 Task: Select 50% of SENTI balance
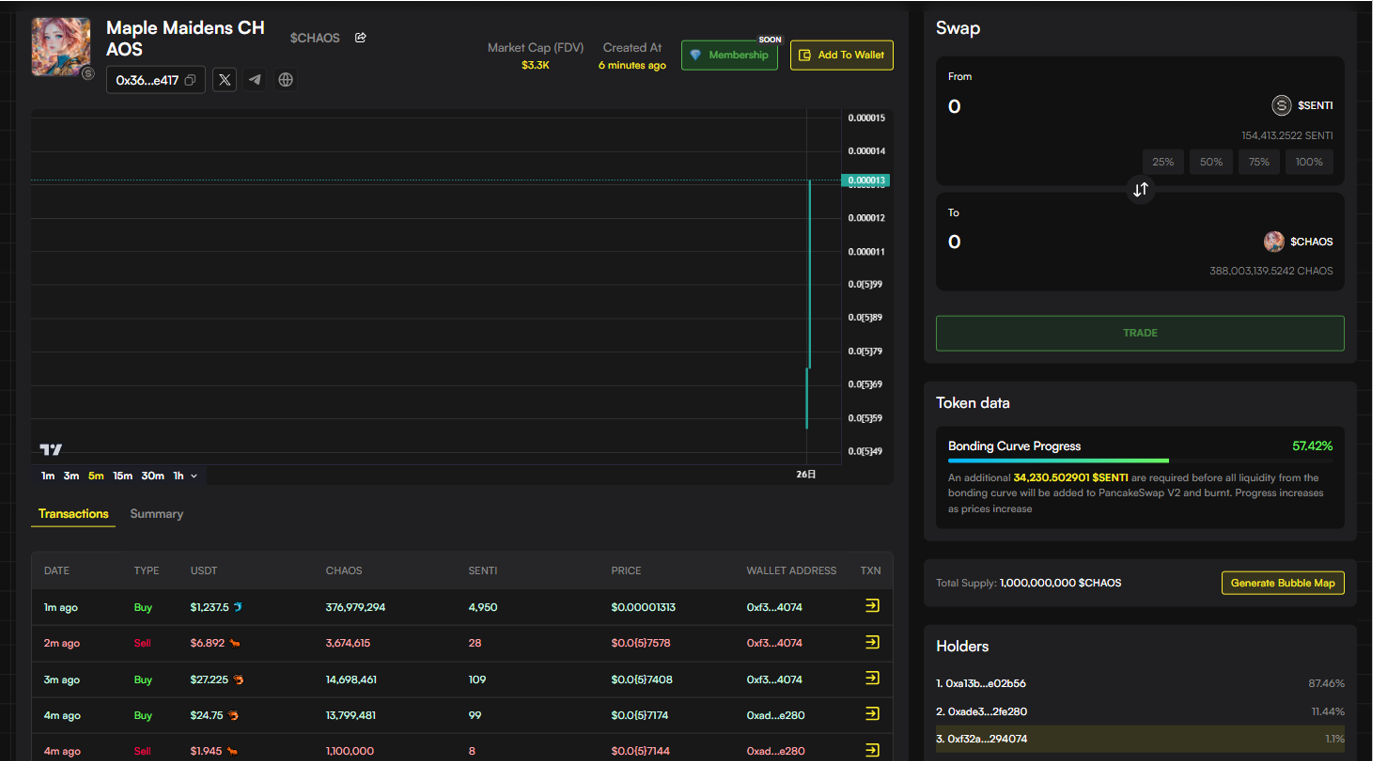pos(1211,162)
